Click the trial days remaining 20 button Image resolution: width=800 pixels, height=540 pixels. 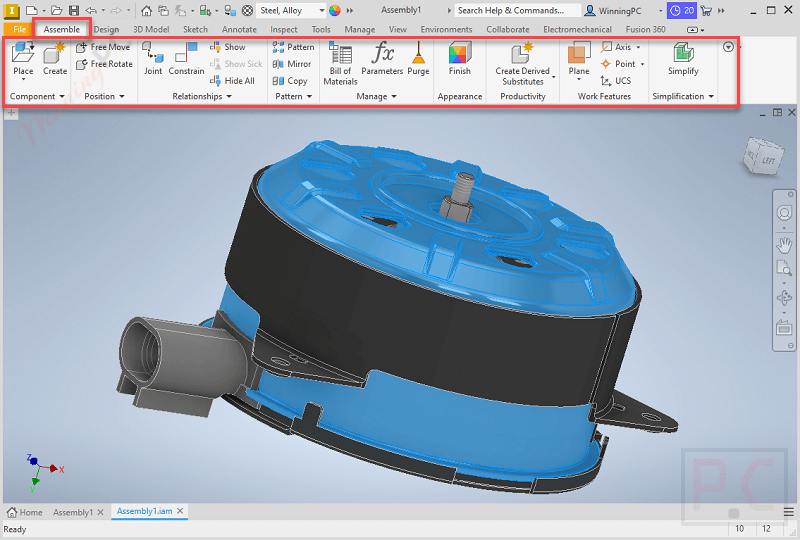coord(682,10)
